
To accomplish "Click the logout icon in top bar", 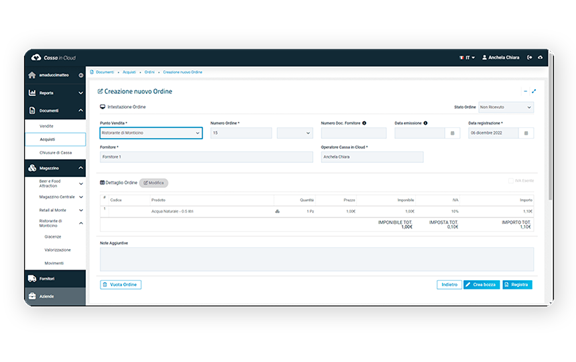I will pos(529,57).
